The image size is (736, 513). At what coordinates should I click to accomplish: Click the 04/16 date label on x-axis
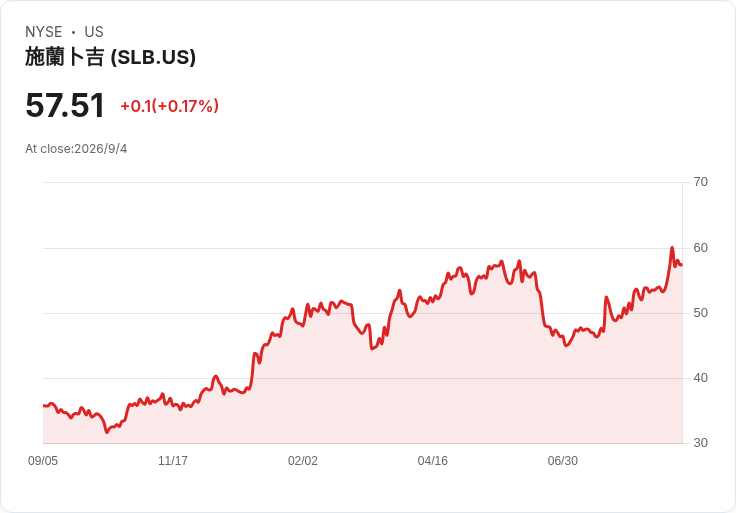433,461
